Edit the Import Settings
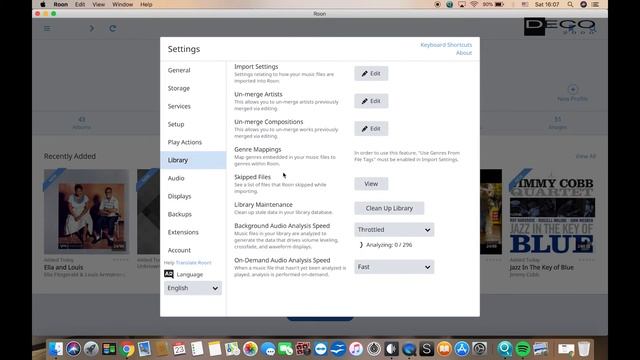 point(371,73)
